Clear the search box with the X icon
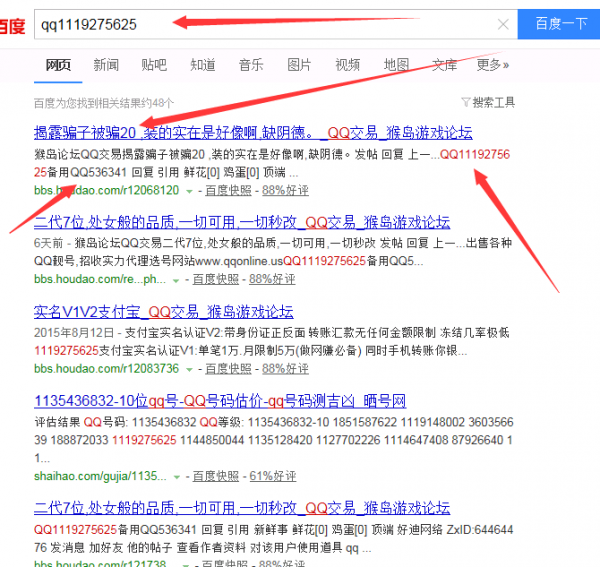This screenshot has width=600, height=567. [503, 24]
